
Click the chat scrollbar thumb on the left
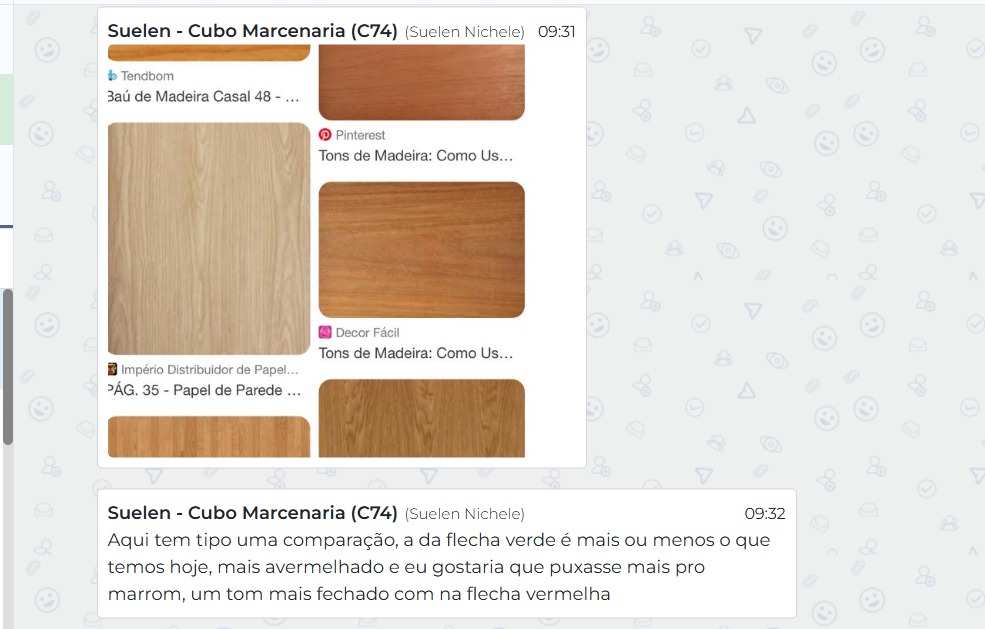8,367
